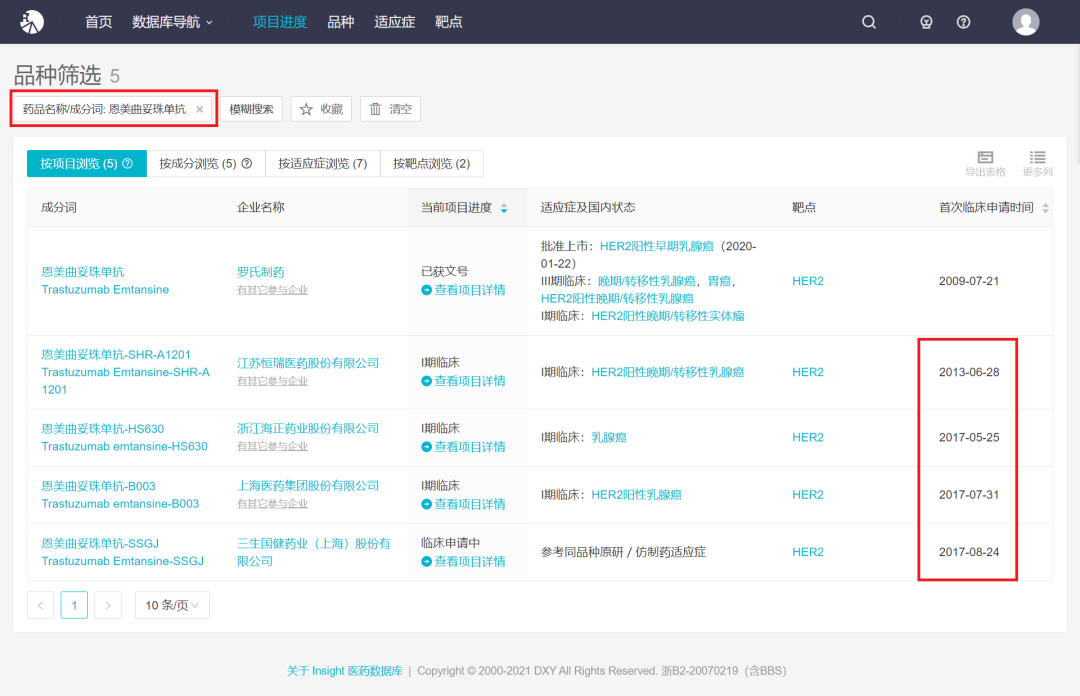This screenshot has width=1080, height=696.
Task: Go to previous page arrow
Action: click(41, 605)
